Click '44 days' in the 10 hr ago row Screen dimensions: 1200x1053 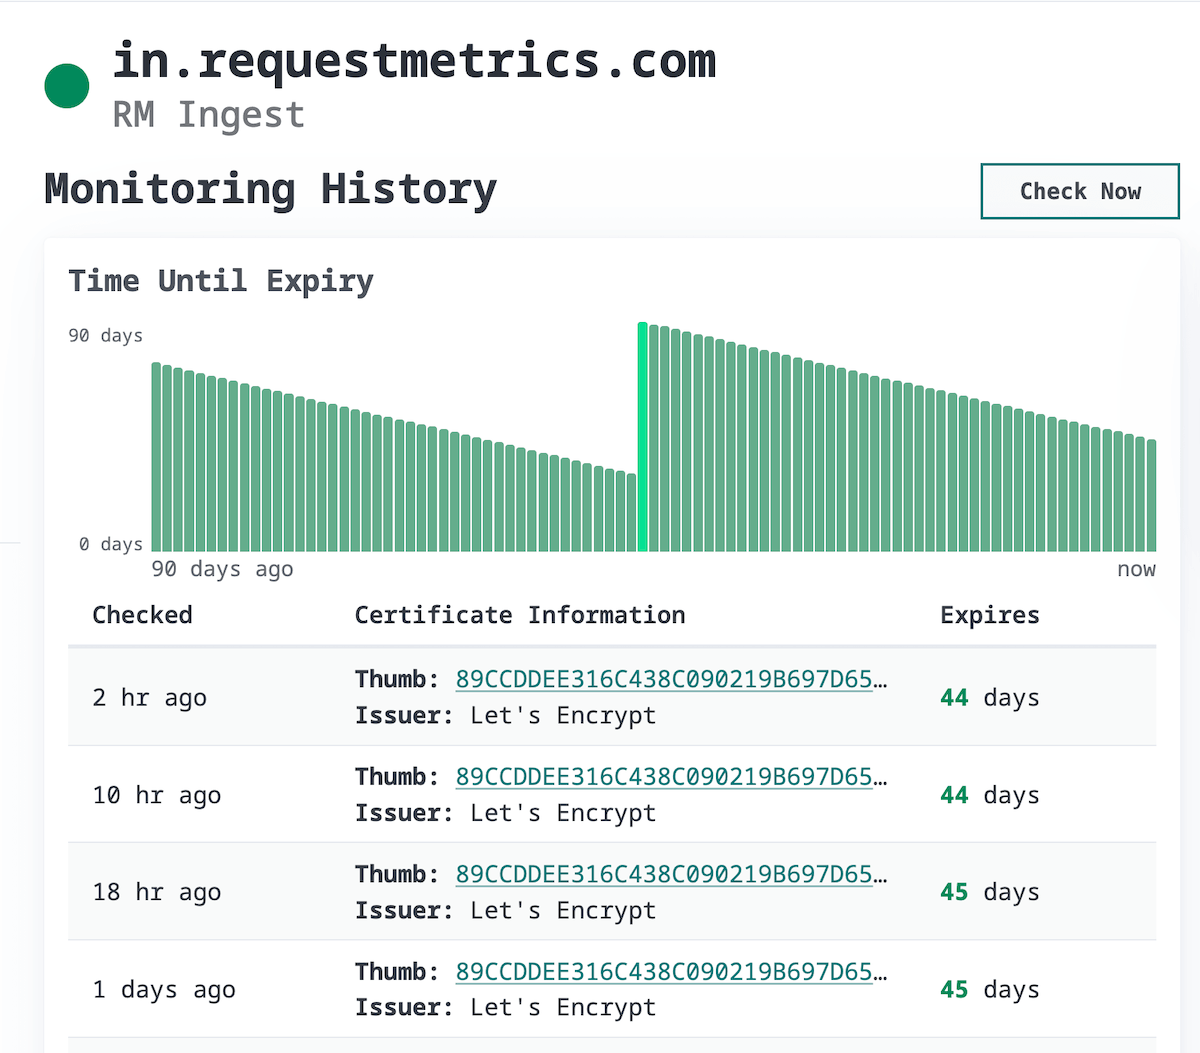[x=990, y=795]
